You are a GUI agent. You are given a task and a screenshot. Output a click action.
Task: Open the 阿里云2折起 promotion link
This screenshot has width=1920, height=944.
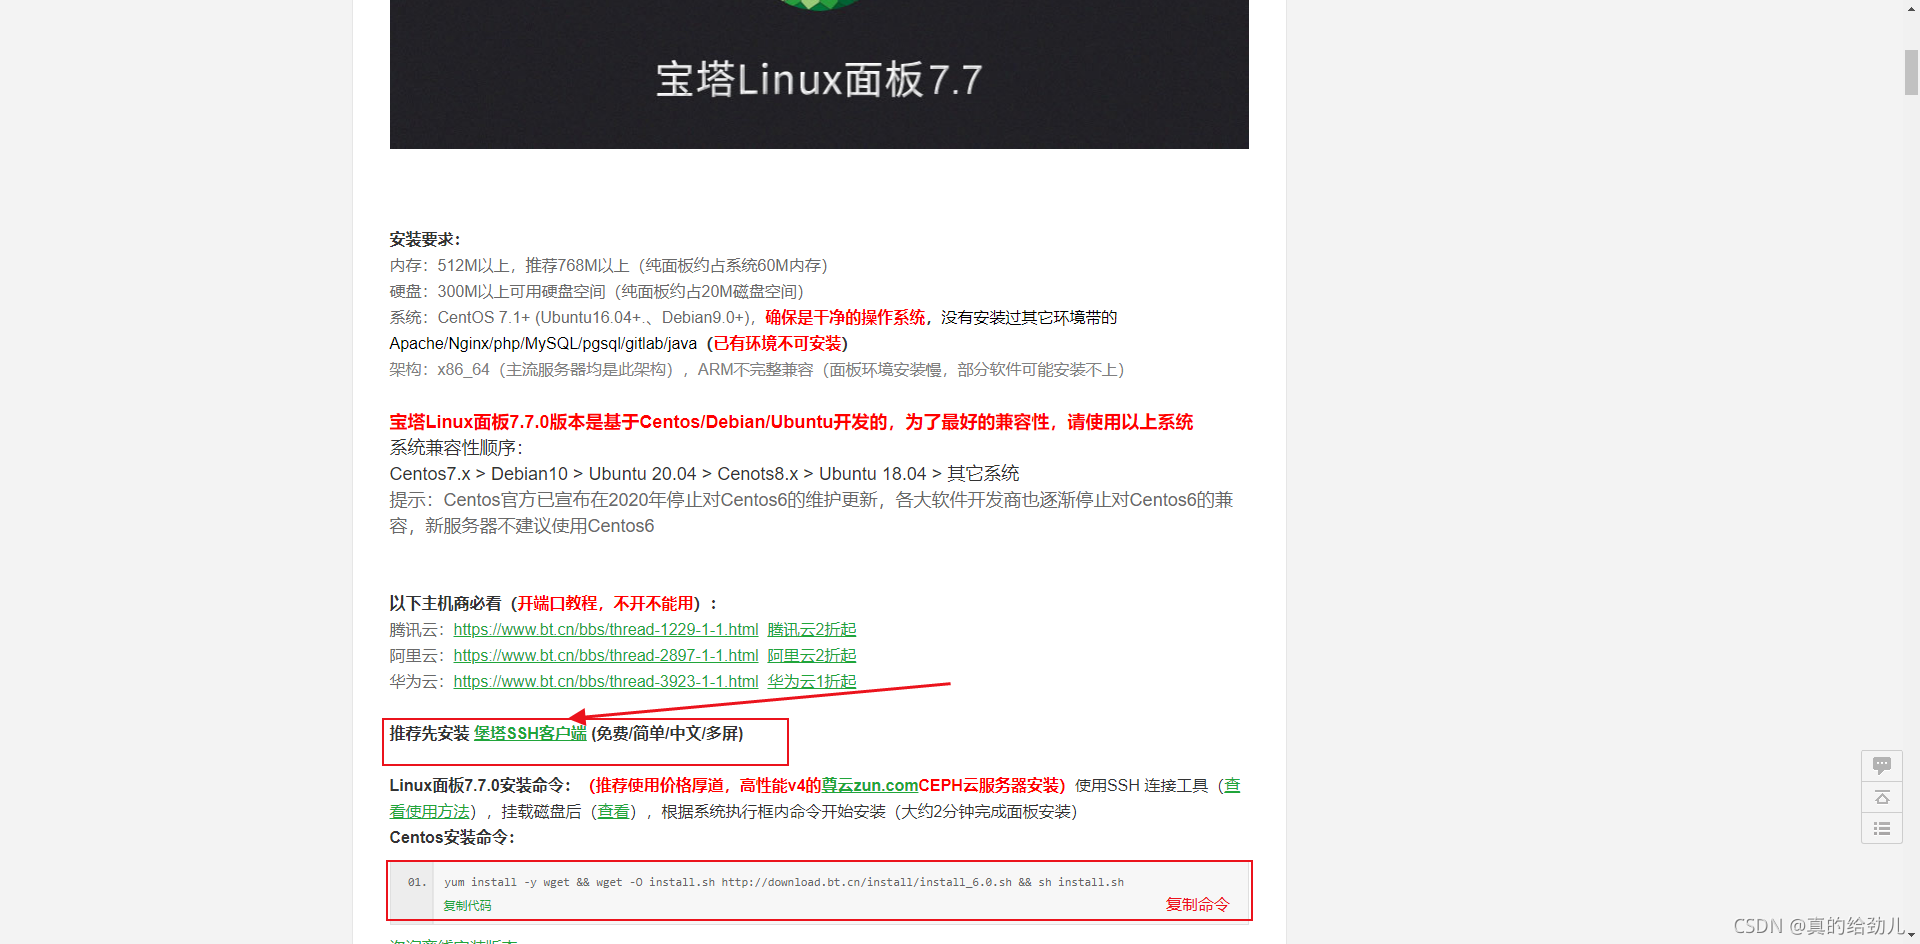tap(812, 656)
